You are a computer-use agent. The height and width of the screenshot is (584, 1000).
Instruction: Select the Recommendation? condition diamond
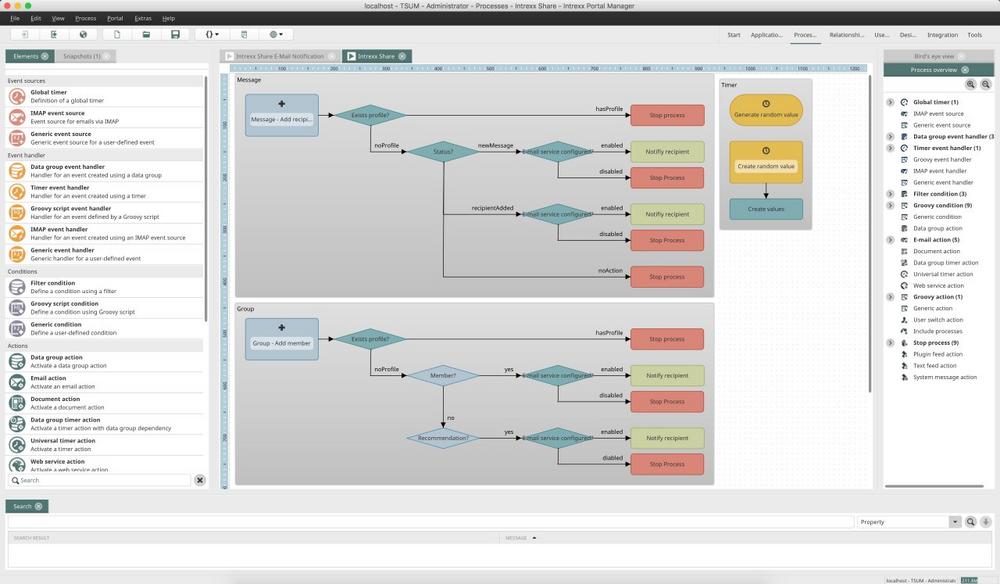[x=443, y=438]
